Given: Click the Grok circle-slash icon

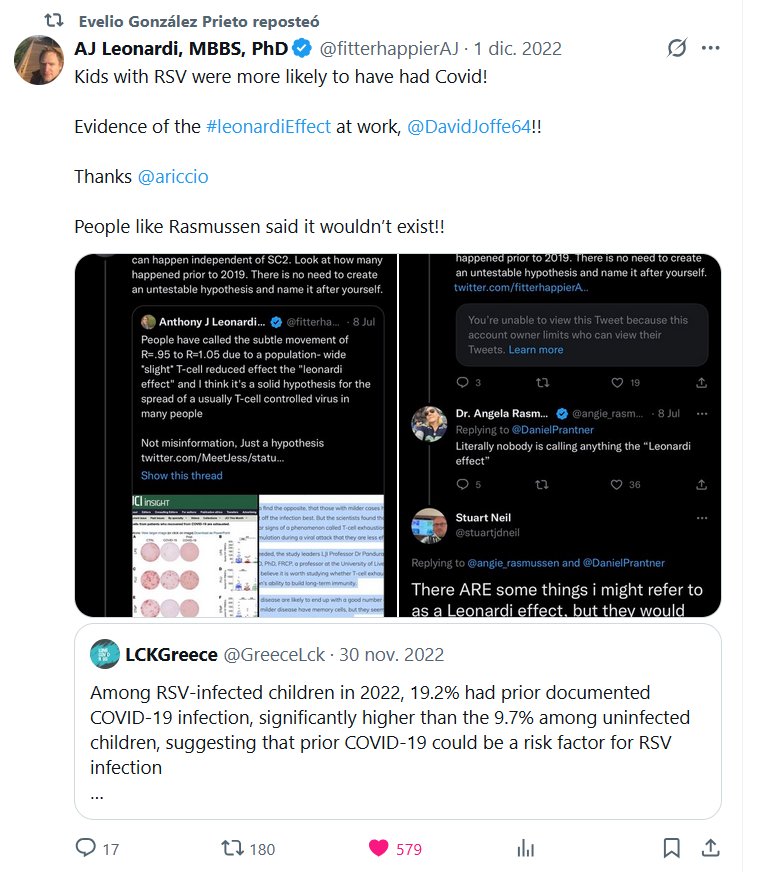Looking at the screenshot, I should pos(677,48).
